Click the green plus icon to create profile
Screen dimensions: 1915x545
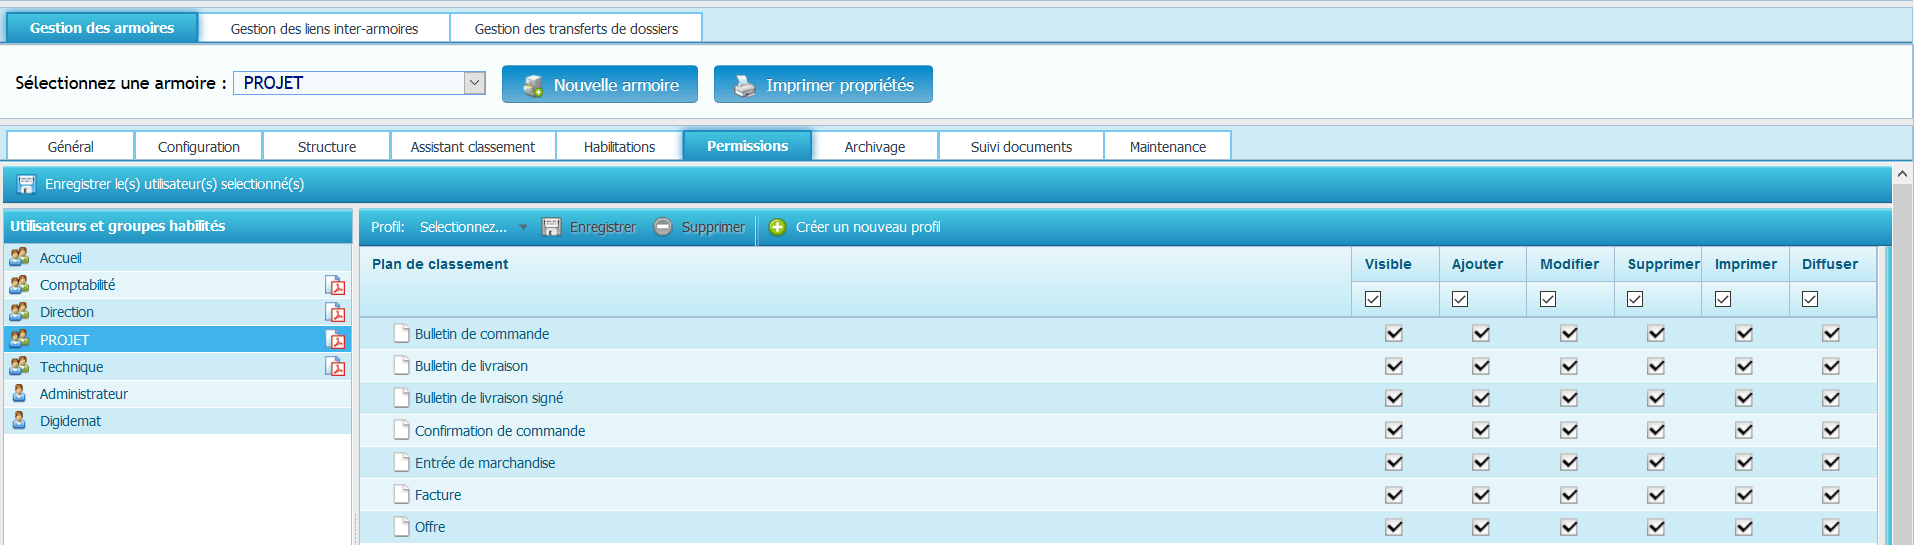[777, 227]
